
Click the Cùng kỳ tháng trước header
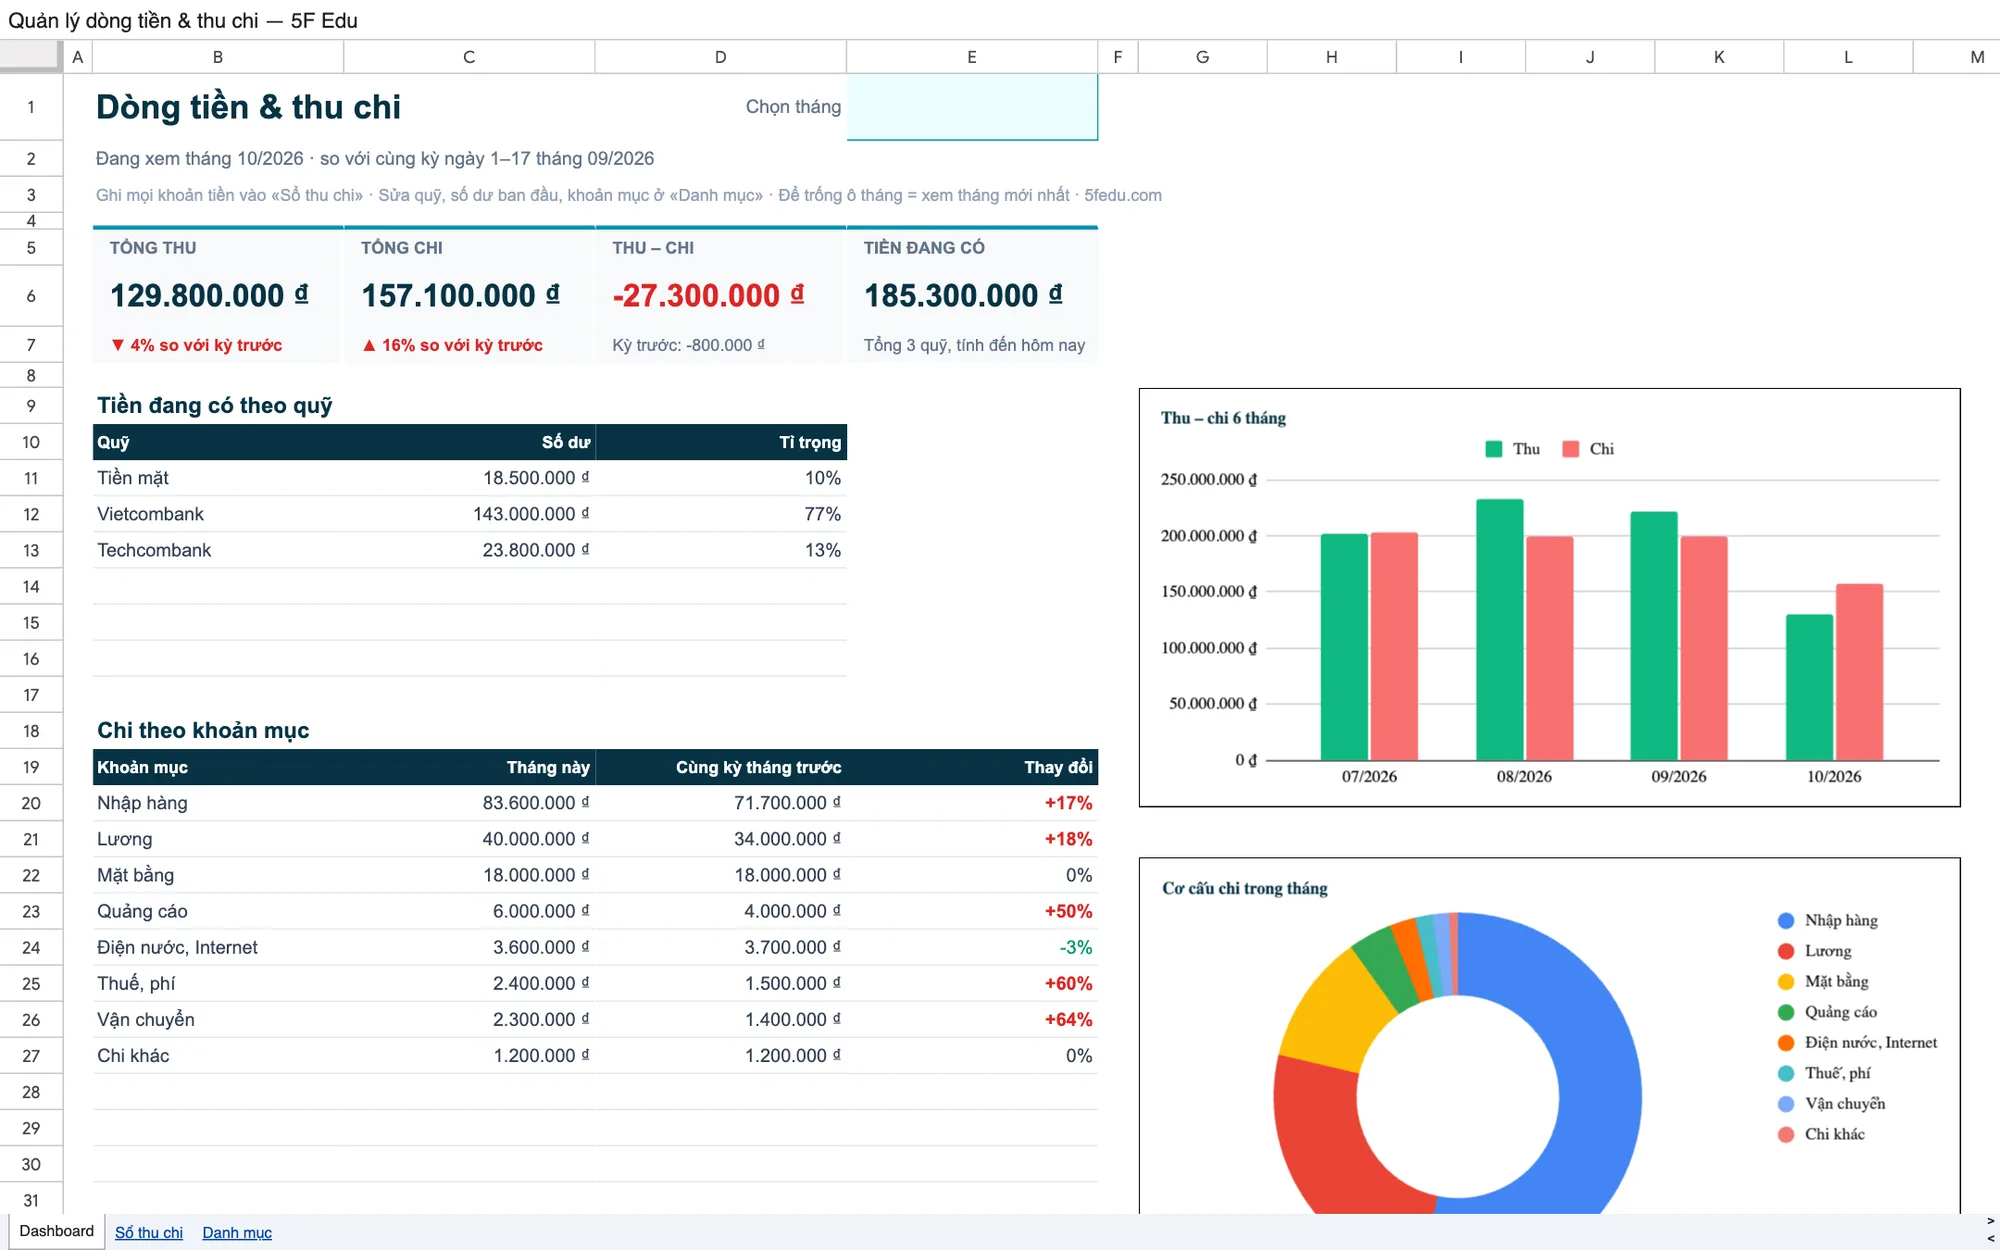758,767
